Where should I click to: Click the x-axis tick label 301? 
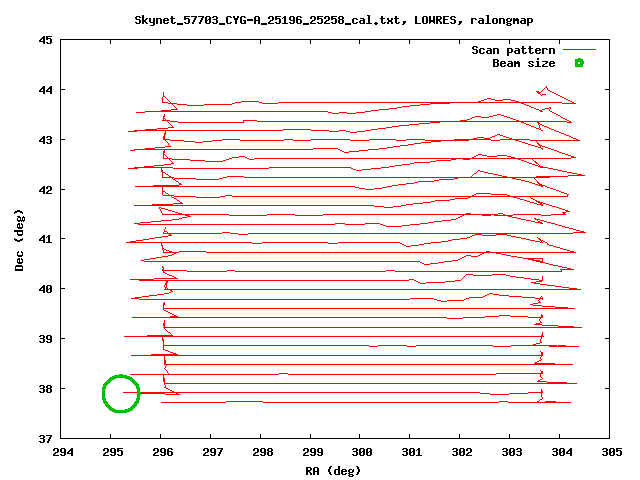[x=411, y=452]
